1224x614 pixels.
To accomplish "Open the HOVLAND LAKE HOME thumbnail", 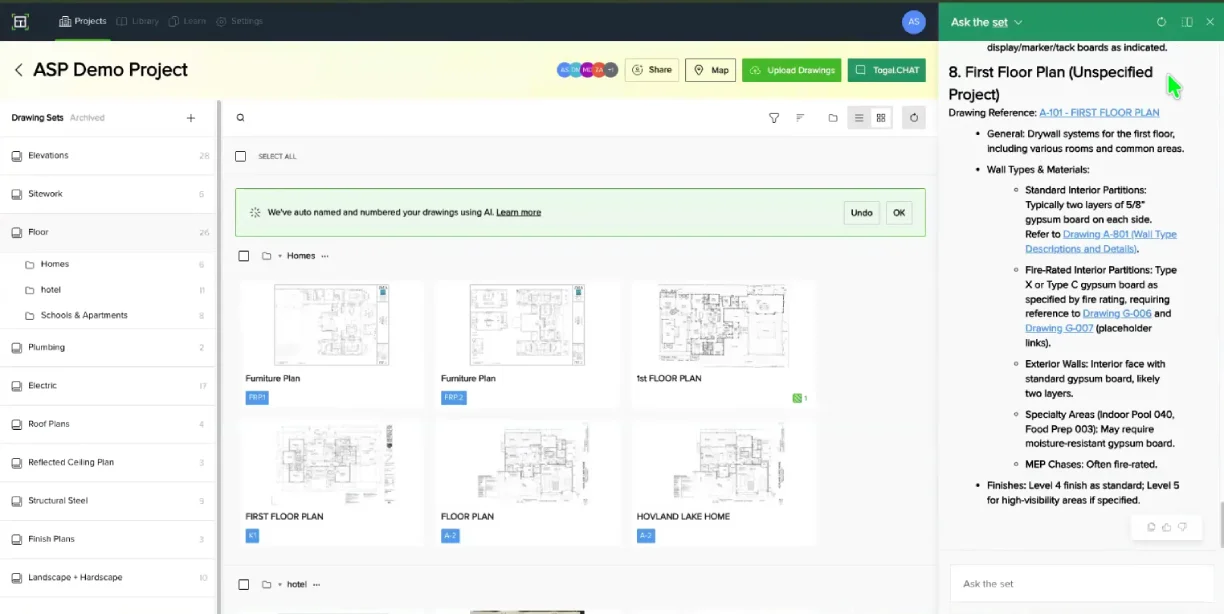I will tap(723, 464).
